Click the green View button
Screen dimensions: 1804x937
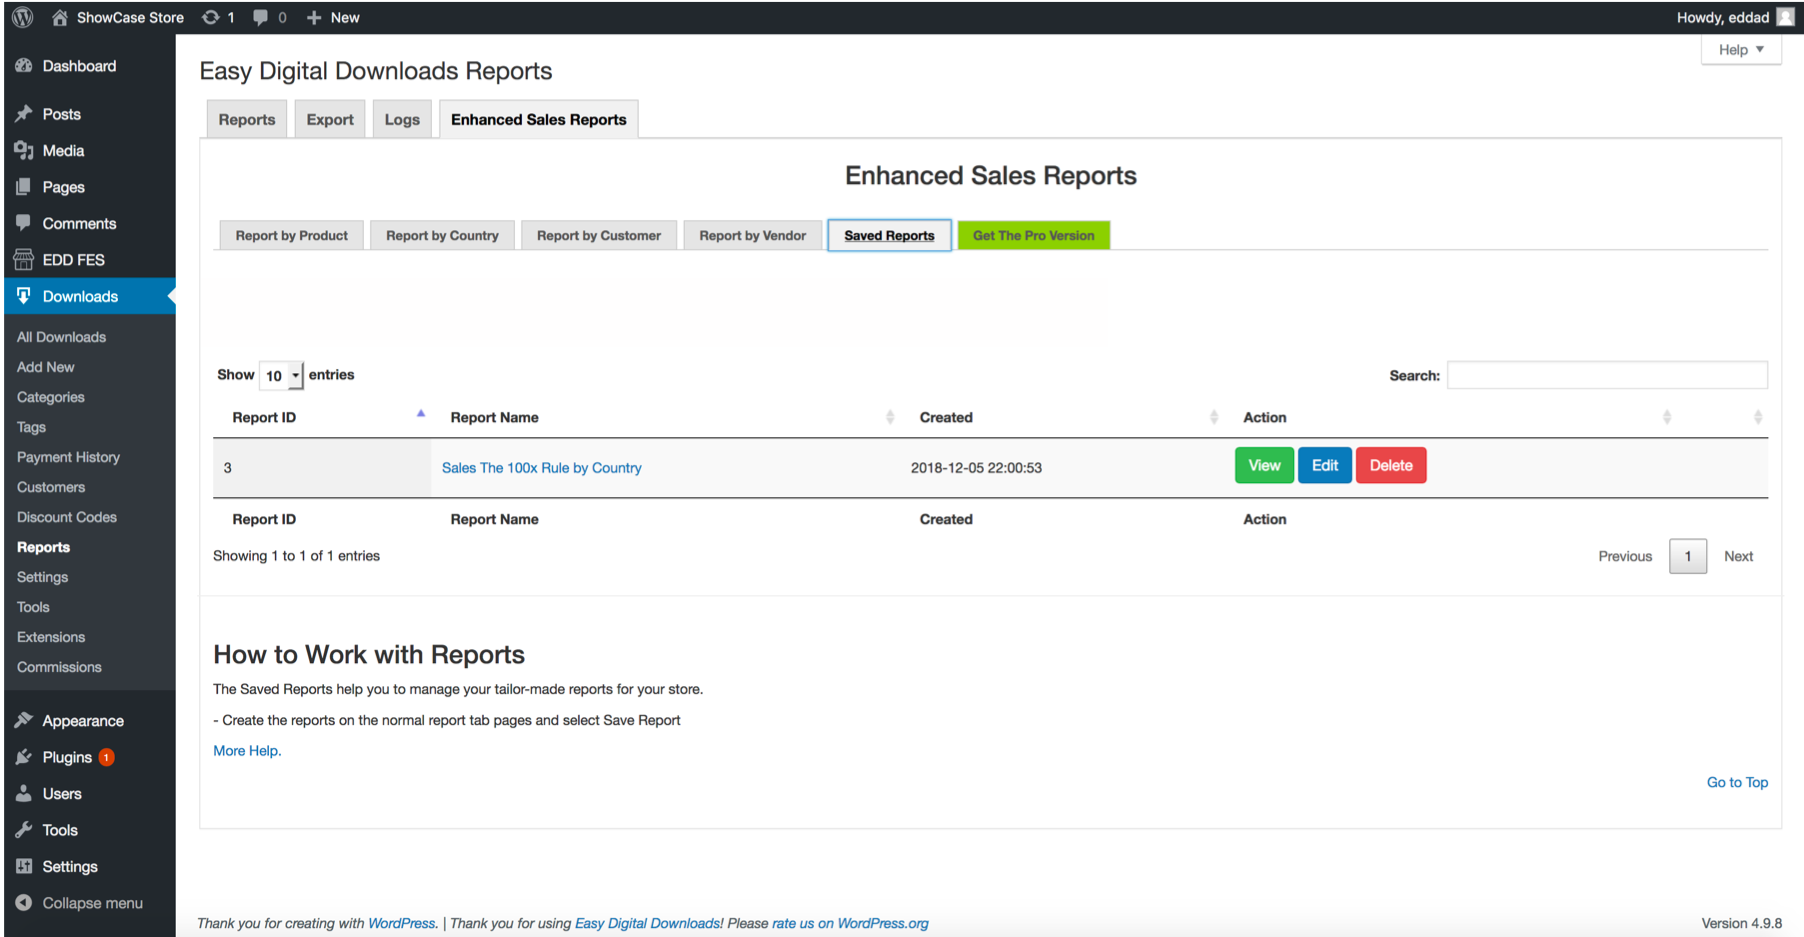point(1264,466)
